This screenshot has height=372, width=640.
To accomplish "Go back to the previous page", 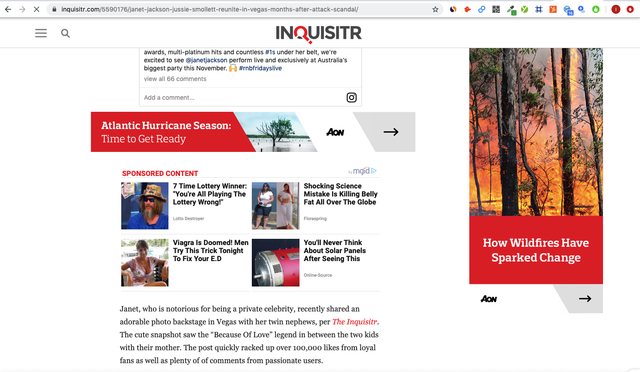I will [x=8, y=9].
